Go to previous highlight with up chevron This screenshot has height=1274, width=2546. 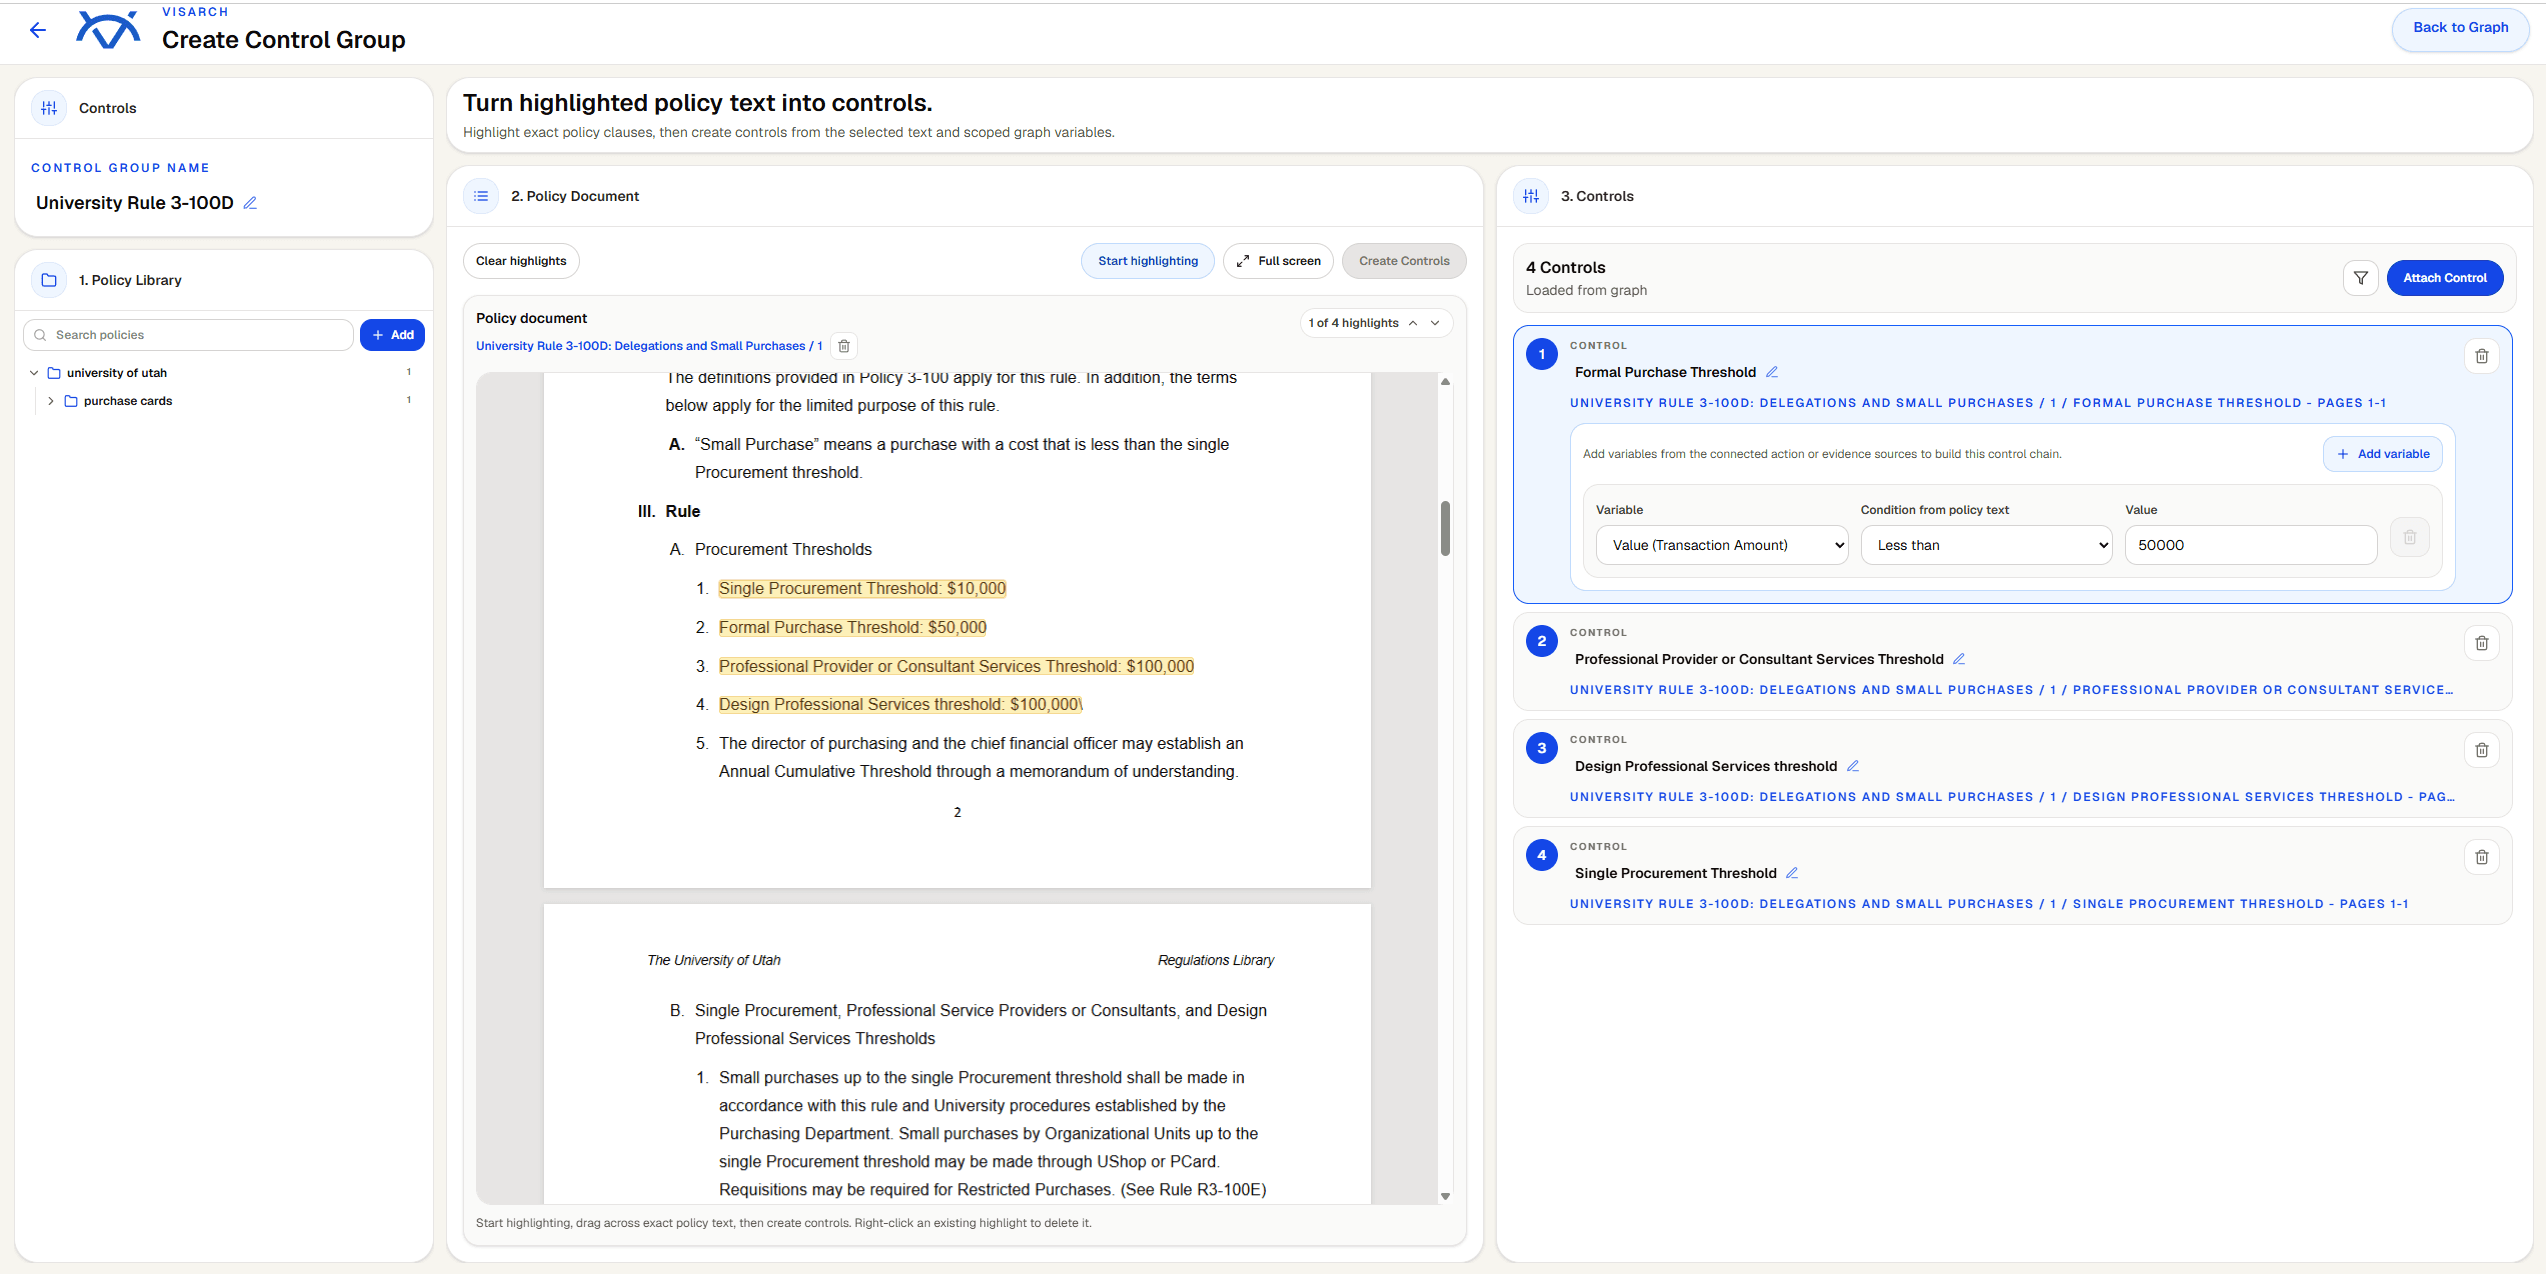click(1412, 323)
